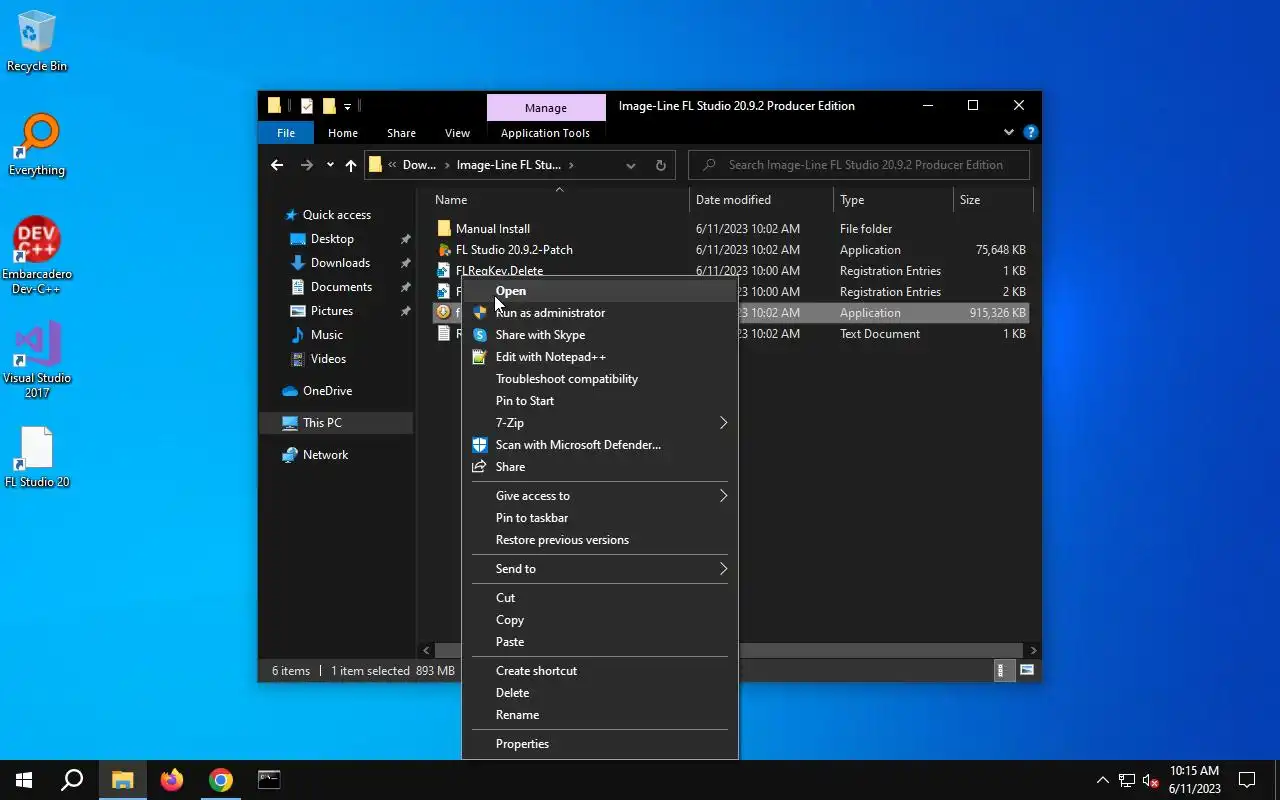Sort files by Name column header
The width and height of the screenshot is (1280, 800).
pos(560,200)
